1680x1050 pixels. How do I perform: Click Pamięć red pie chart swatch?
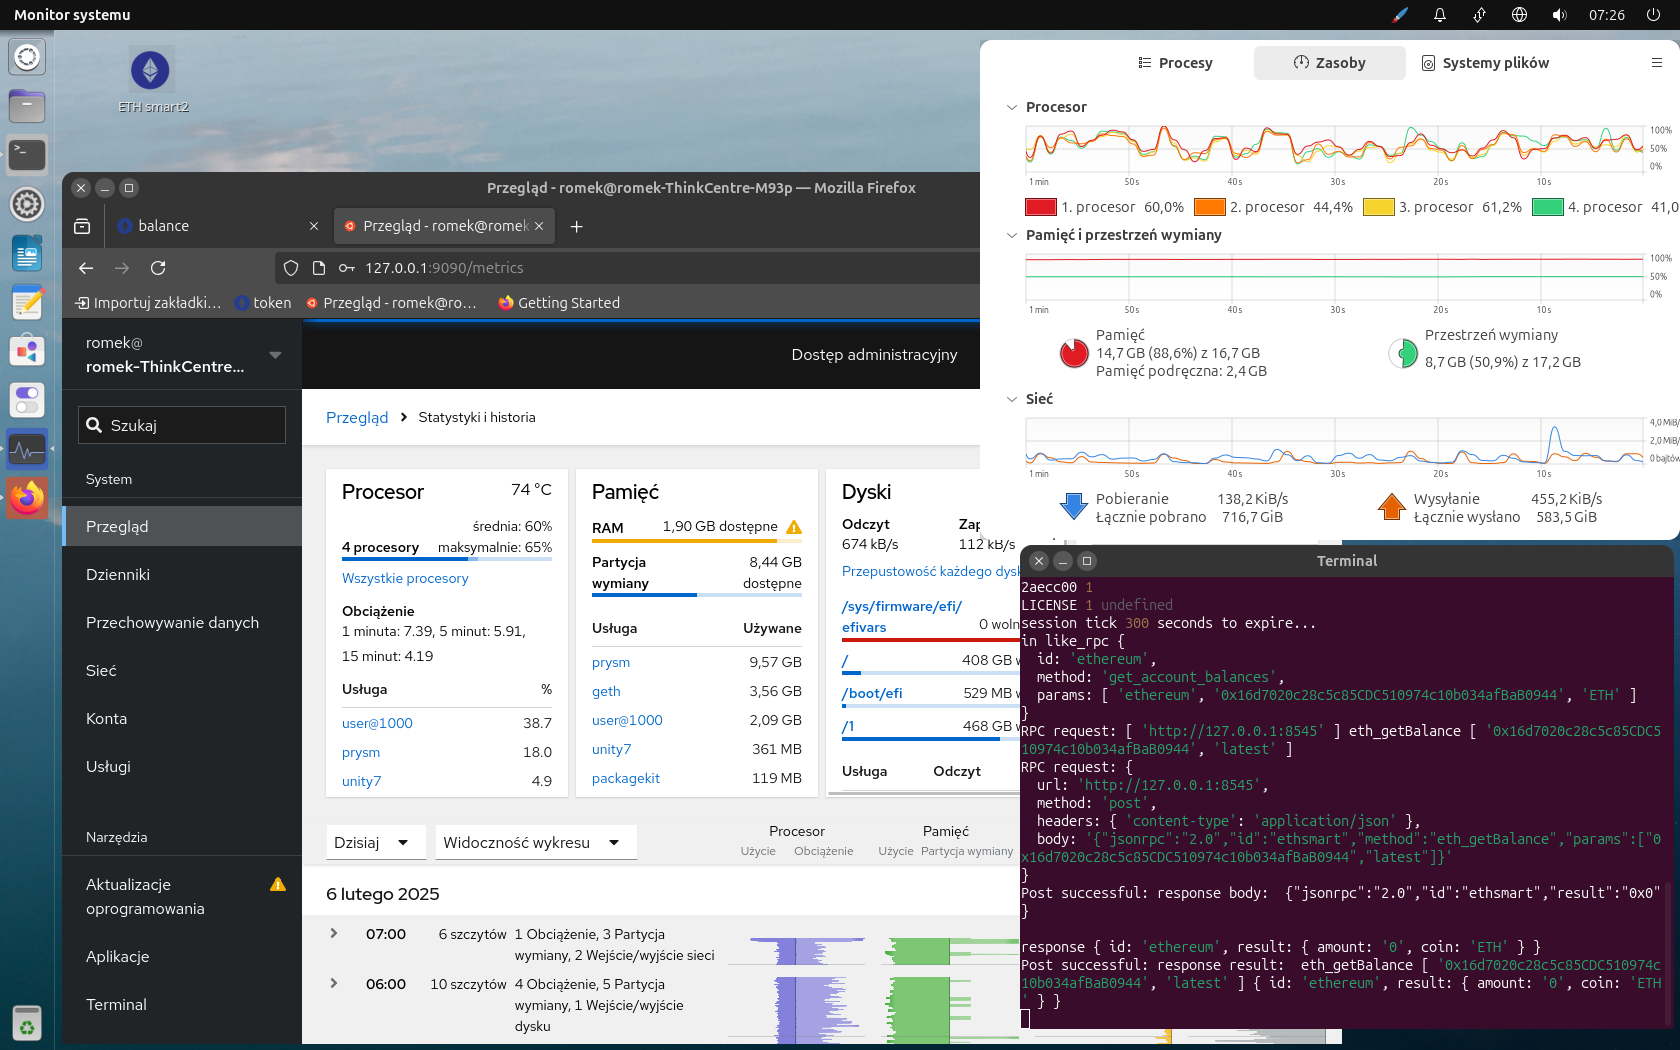pos(1074,353)
